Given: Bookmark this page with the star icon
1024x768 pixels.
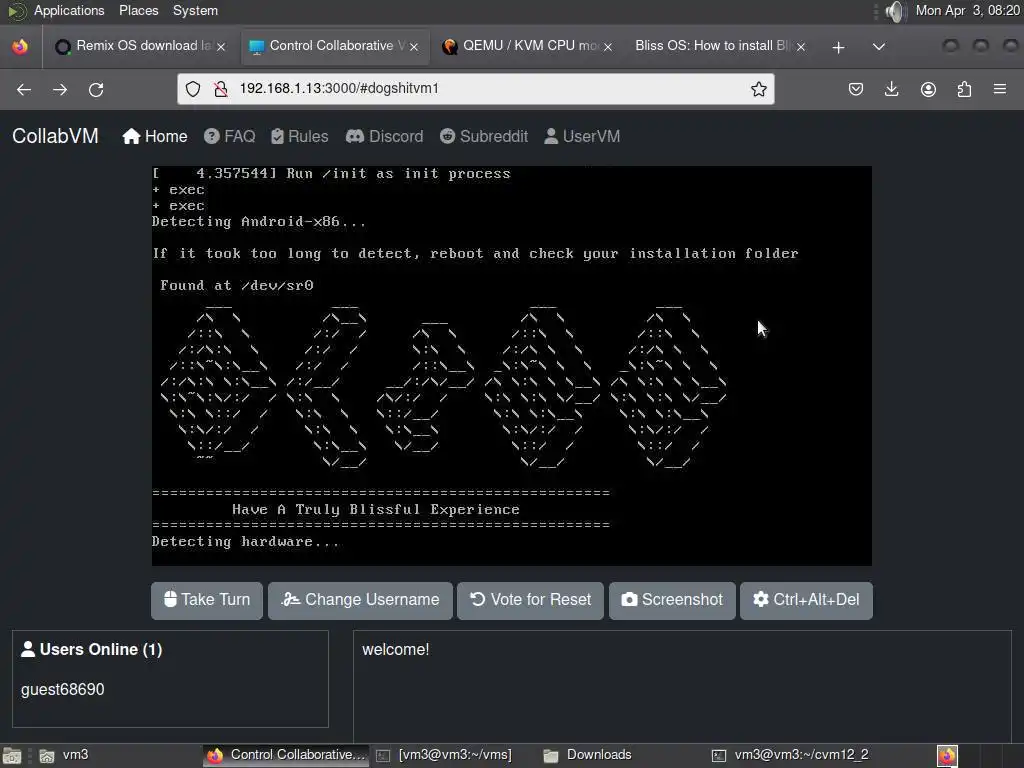Looking at the screenshot, I should pos(758,89).
